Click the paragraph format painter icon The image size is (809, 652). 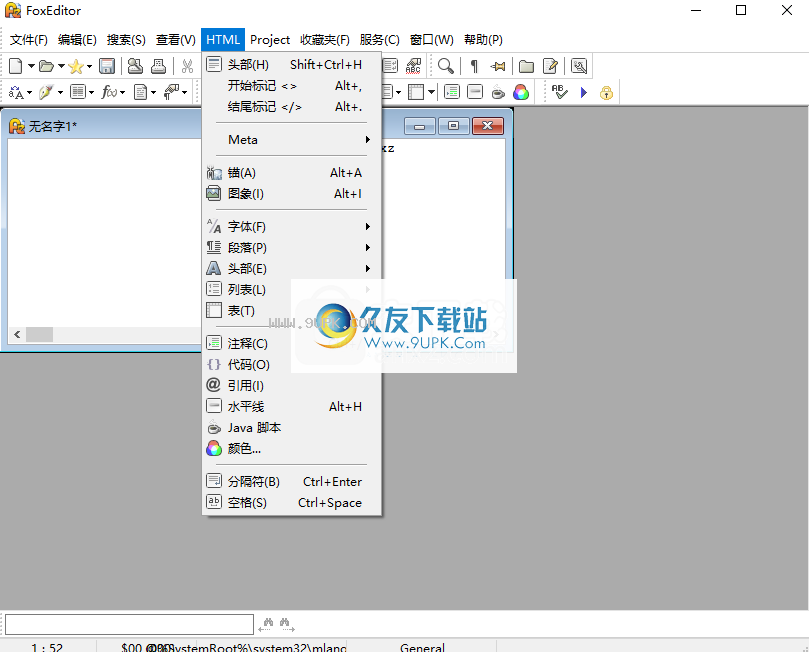171,92
